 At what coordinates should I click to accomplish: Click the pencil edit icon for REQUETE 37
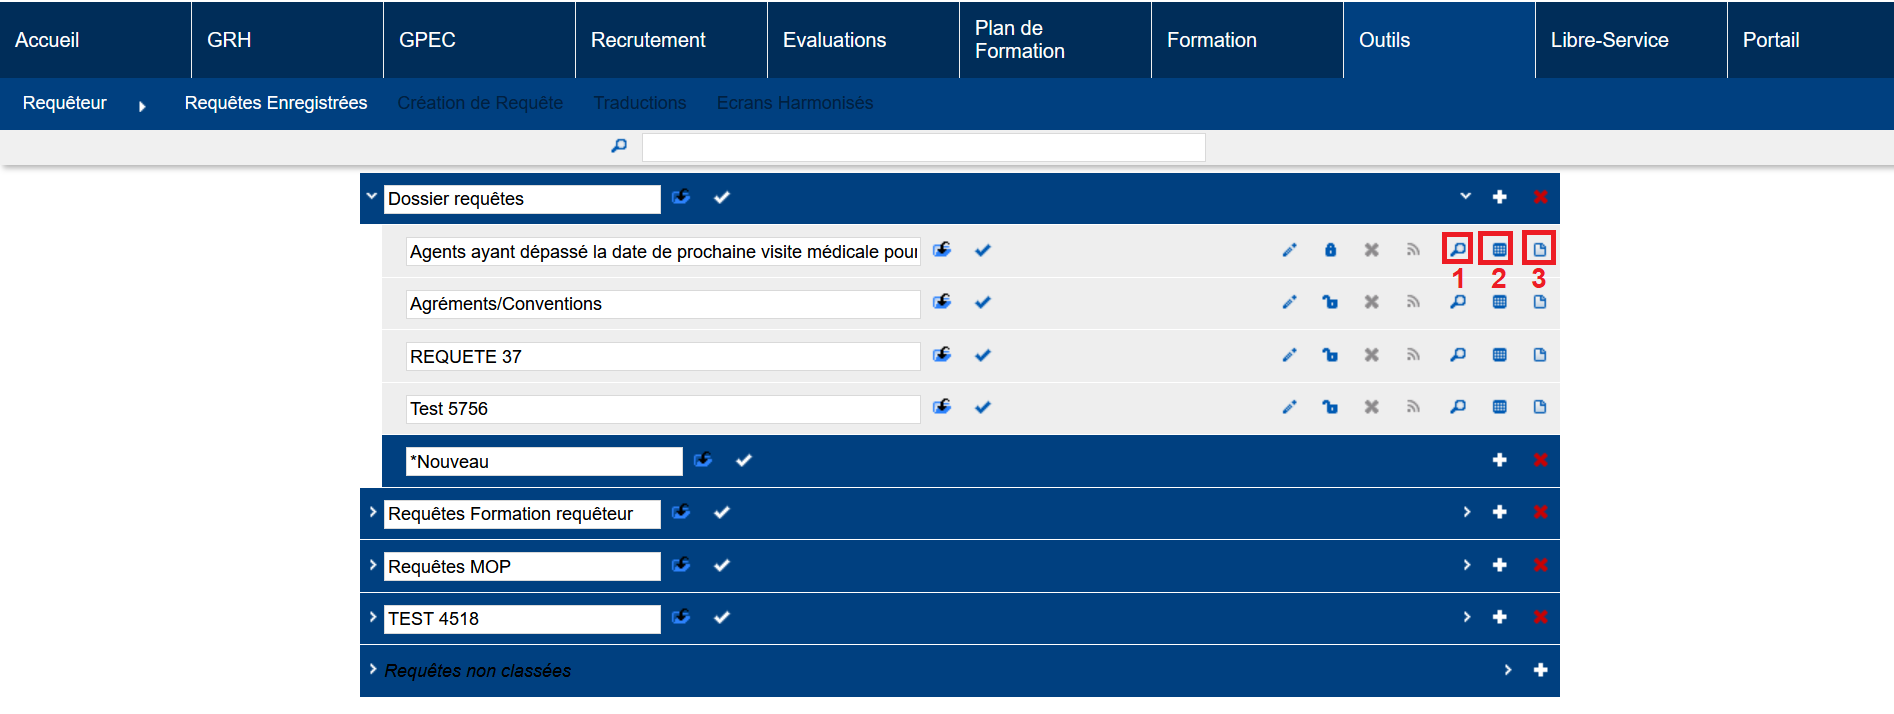point(1289,355)
